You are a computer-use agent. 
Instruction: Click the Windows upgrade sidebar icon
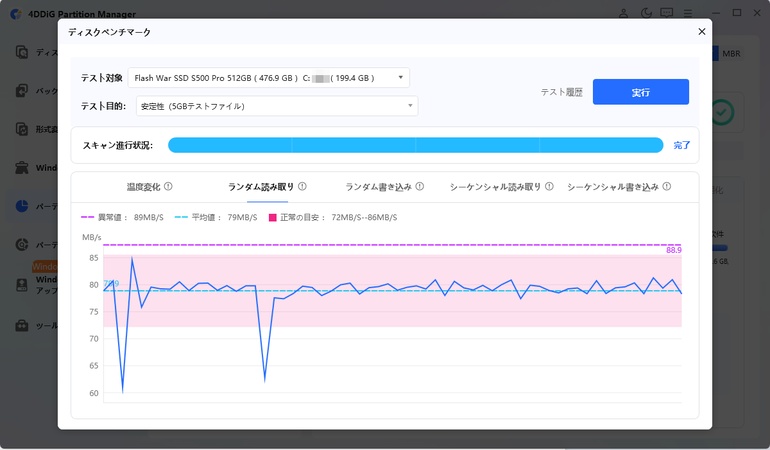point(22,285)
